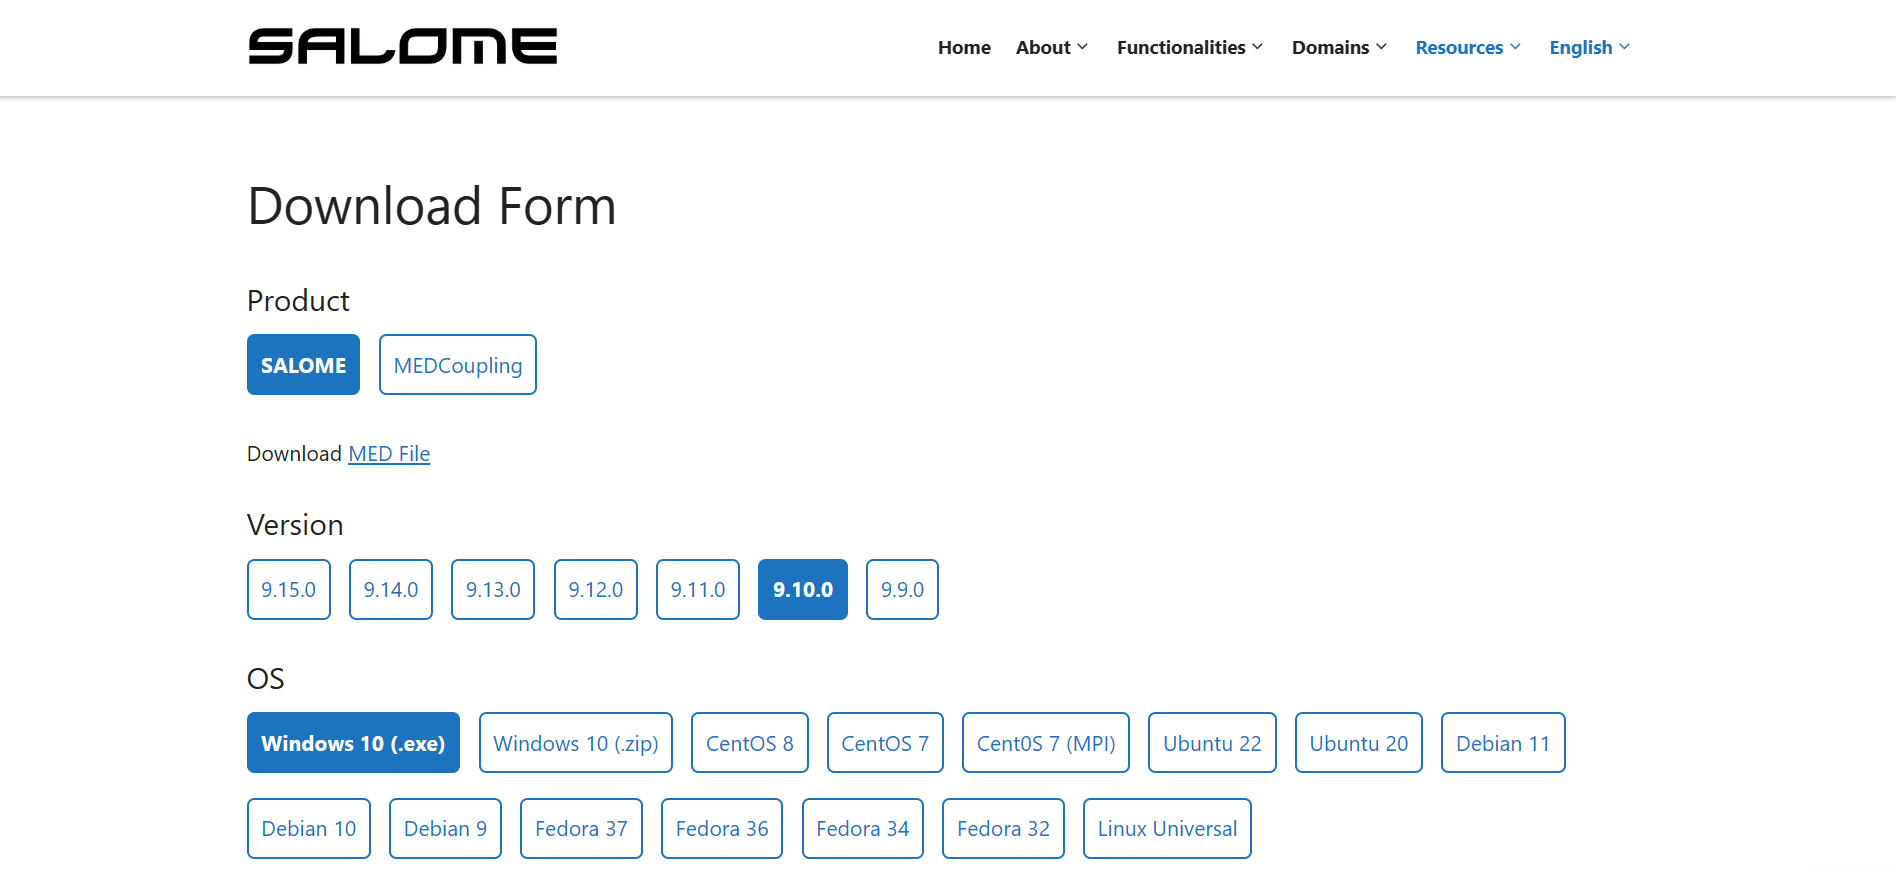Select Fedora 37 option
The image size is (1896, 869).
tap(581, 829)
